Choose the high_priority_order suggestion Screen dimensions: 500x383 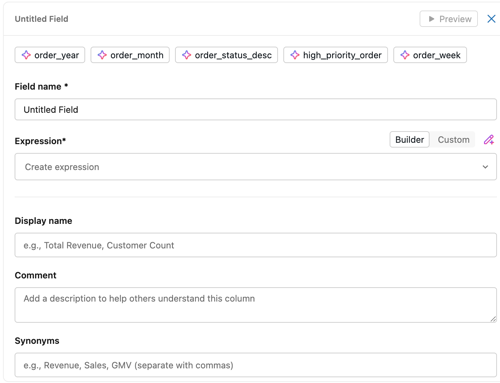[335, 55]
